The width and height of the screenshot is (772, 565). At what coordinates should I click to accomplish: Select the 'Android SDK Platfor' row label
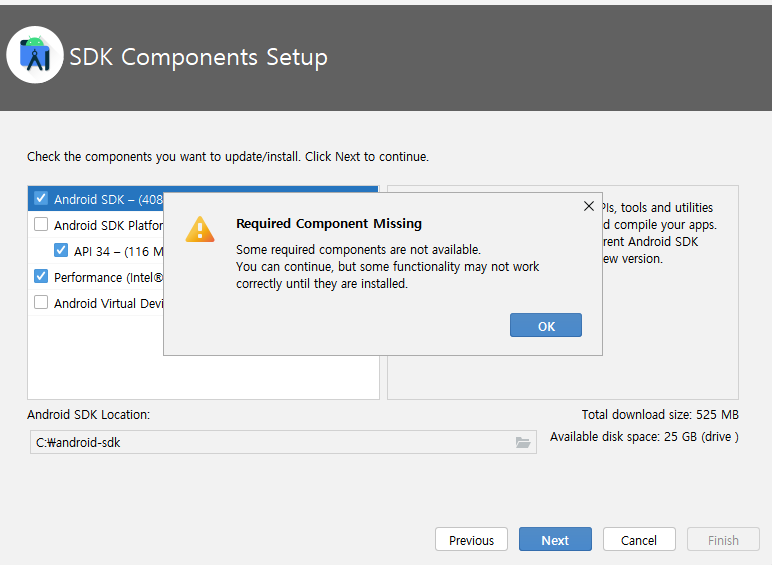[108, 225]
